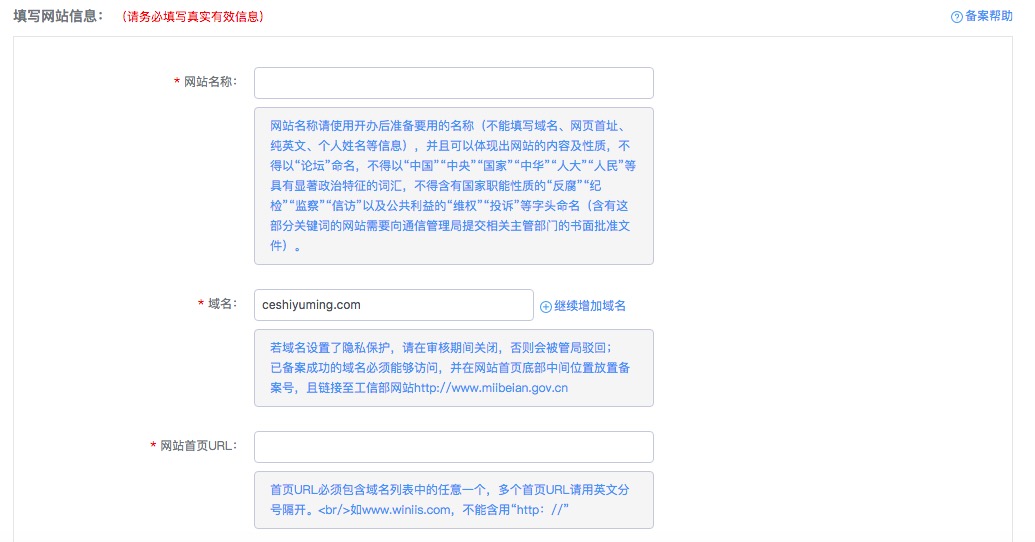The height and width of the screenshot is (542, 1035).
Task: Click the red asterisk beside 网站名称
Action: pos(177,83)
